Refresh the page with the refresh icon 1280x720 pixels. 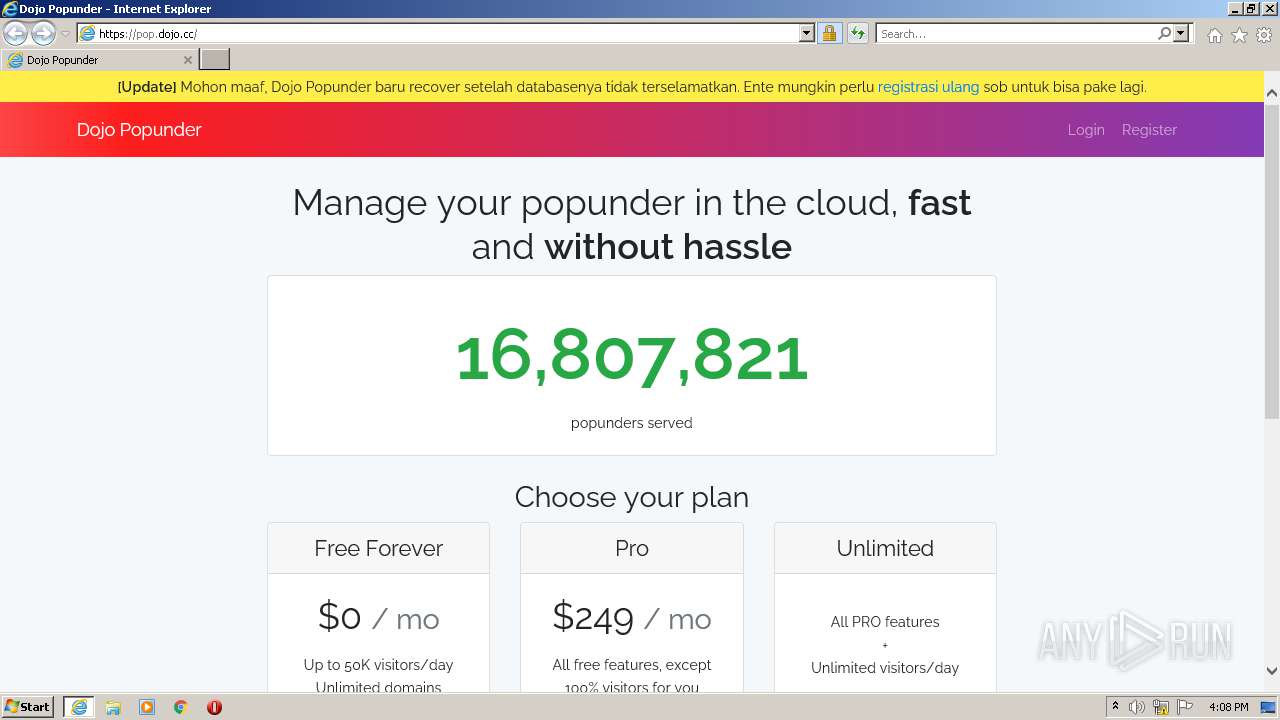coord(858,33)
